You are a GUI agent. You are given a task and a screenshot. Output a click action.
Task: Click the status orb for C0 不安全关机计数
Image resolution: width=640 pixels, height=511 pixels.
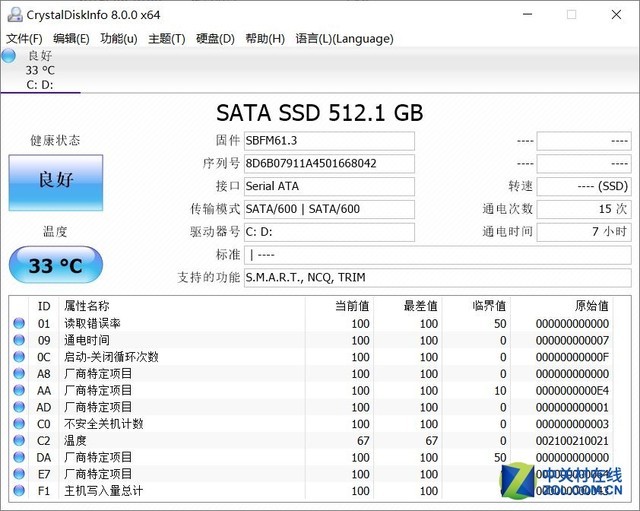coord(19,424)
